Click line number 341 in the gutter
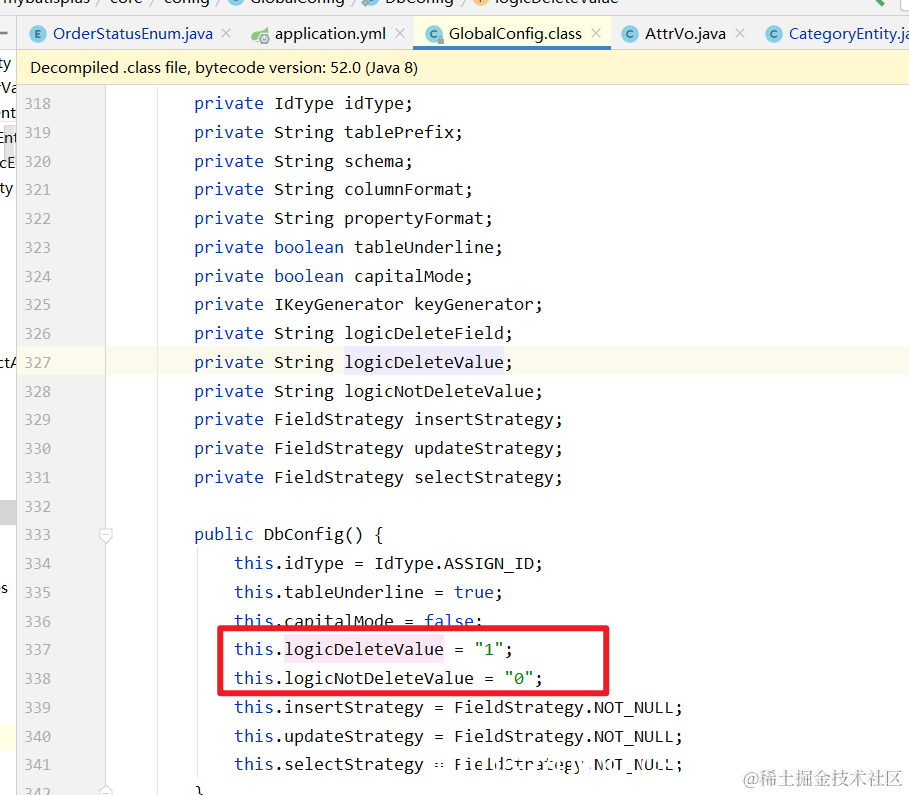Screen dimensions: 909x795 click(38, 764)
